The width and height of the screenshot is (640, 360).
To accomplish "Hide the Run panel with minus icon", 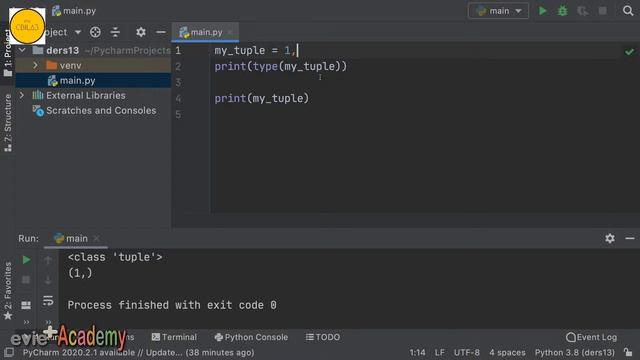I will point(630,238).
